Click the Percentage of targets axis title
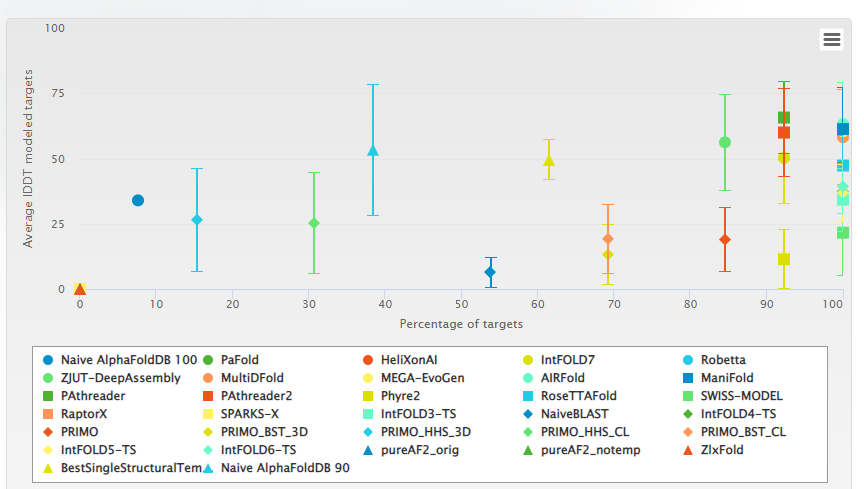The image size is (864, 489). [461, 323]
